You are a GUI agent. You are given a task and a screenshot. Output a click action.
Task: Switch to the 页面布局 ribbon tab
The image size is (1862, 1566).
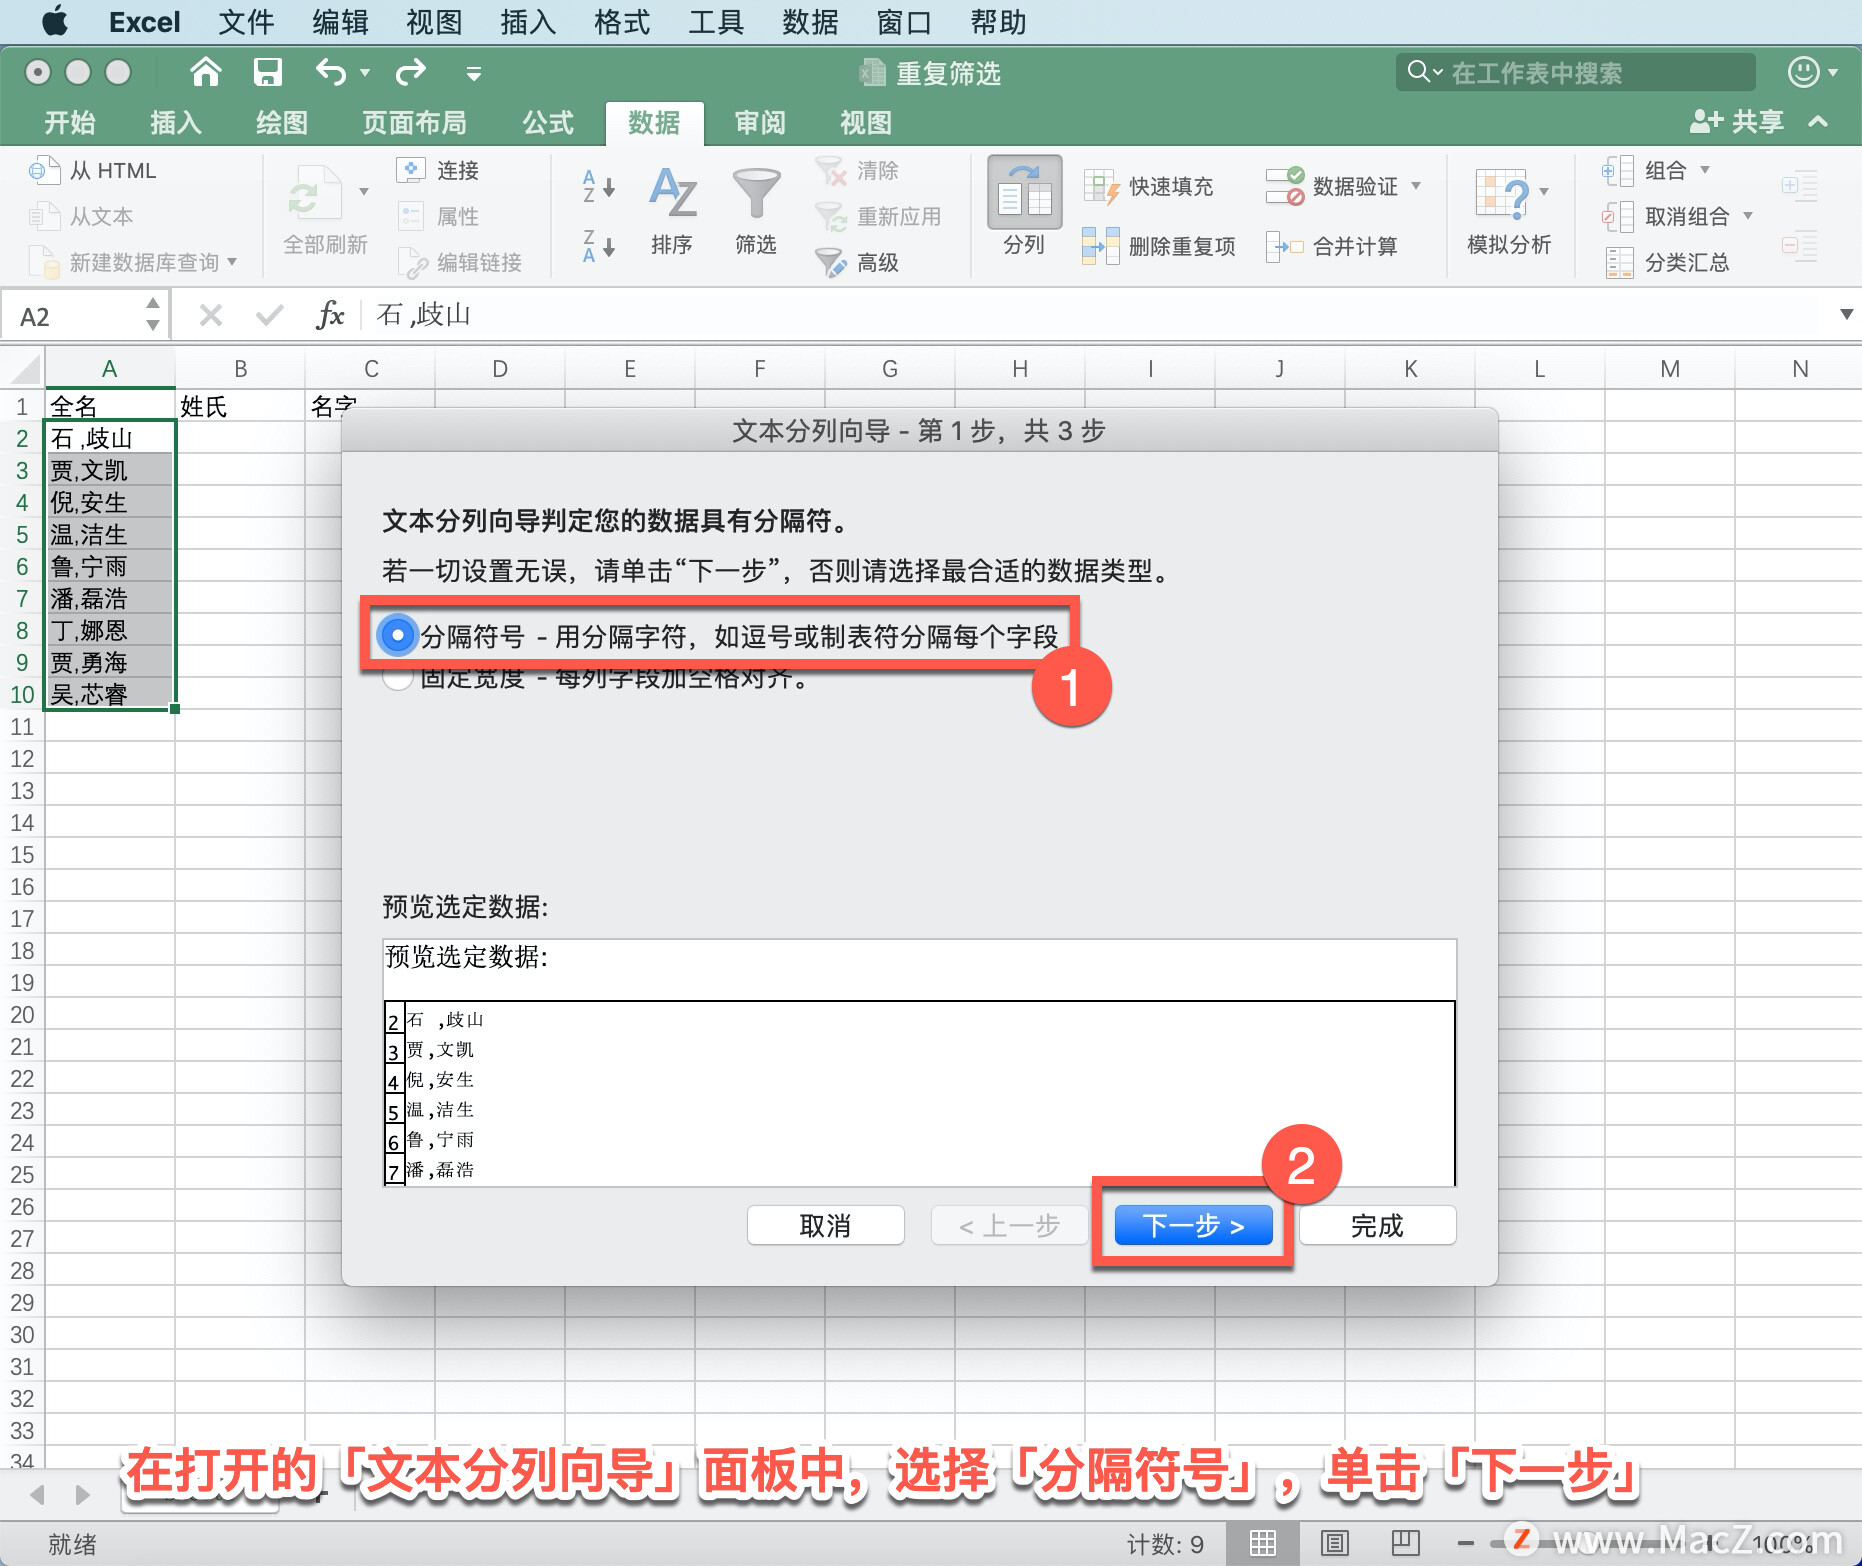click(x=414, y=123)
